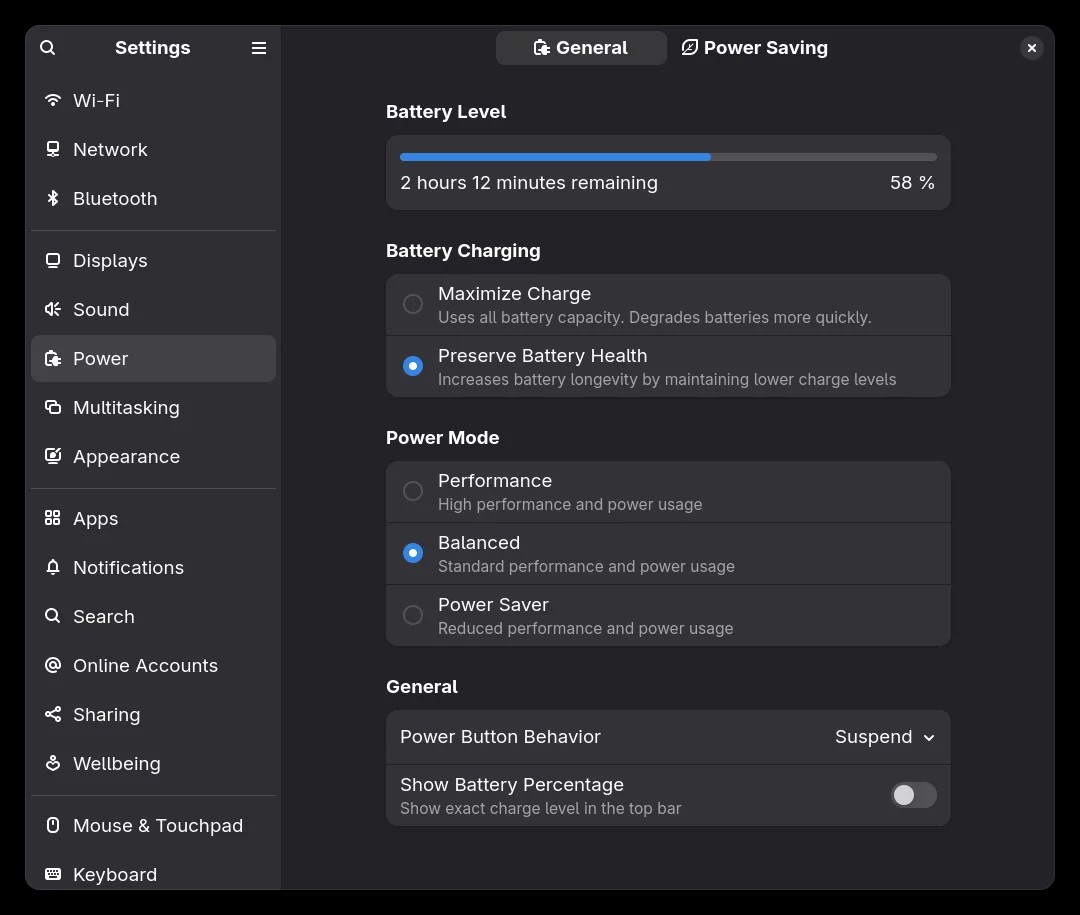Switch to the General tab
The height and width of the screenshot is (915, 1080).
581,48
